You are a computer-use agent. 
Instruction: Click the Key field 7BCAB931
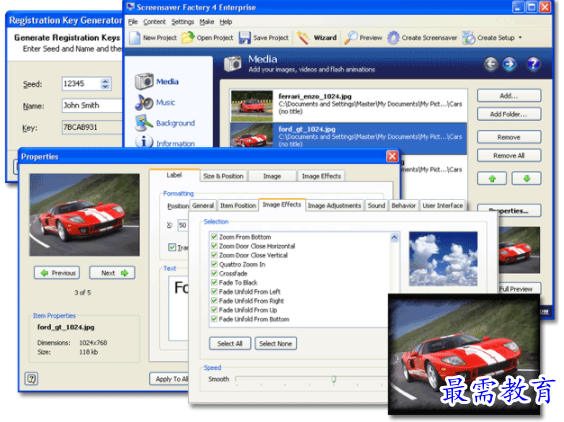[92, 127]
